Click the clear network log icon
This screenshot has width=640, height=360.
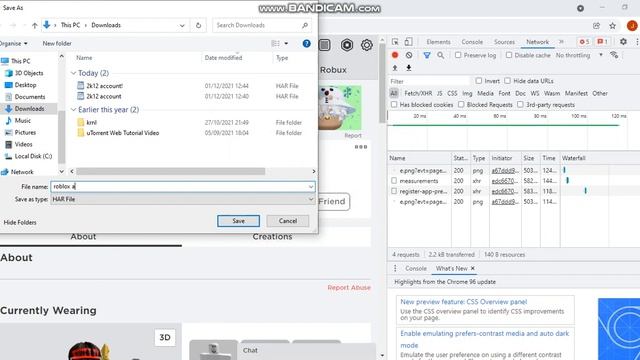(409, 55)
